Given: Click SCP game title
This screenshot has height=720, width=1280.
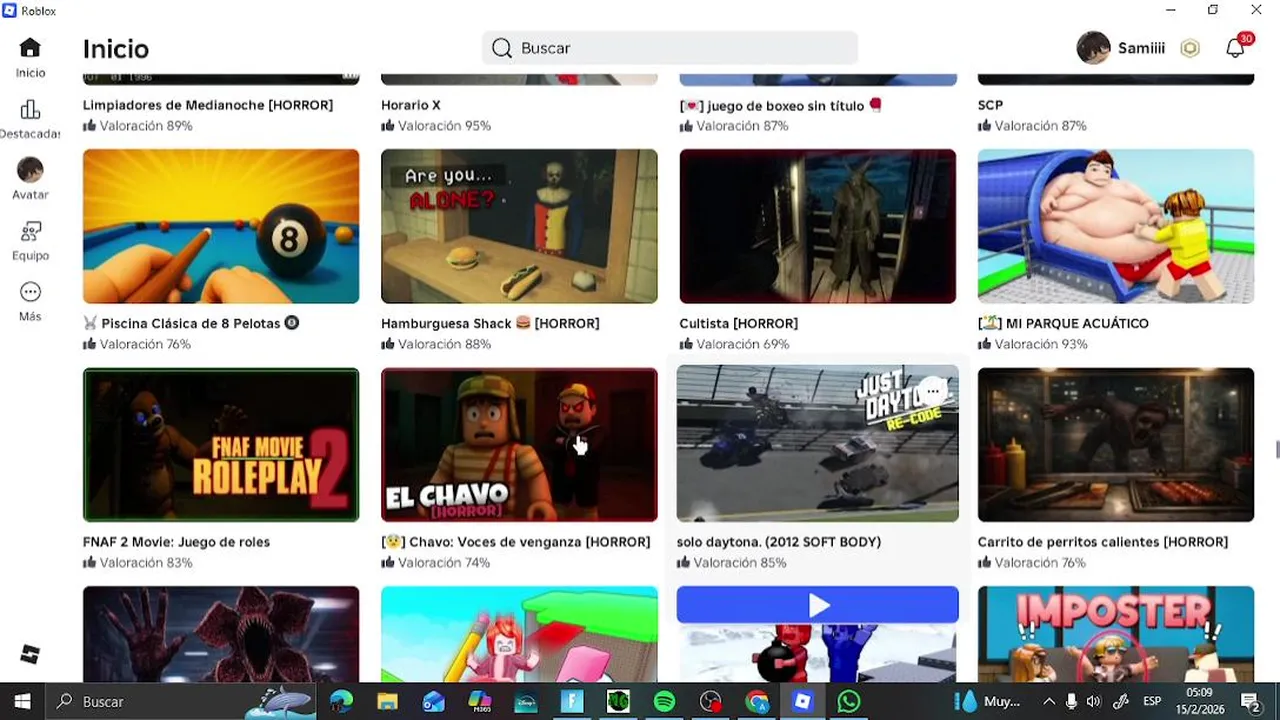Looking at the screenshot, I should click(x=990, y=105).
